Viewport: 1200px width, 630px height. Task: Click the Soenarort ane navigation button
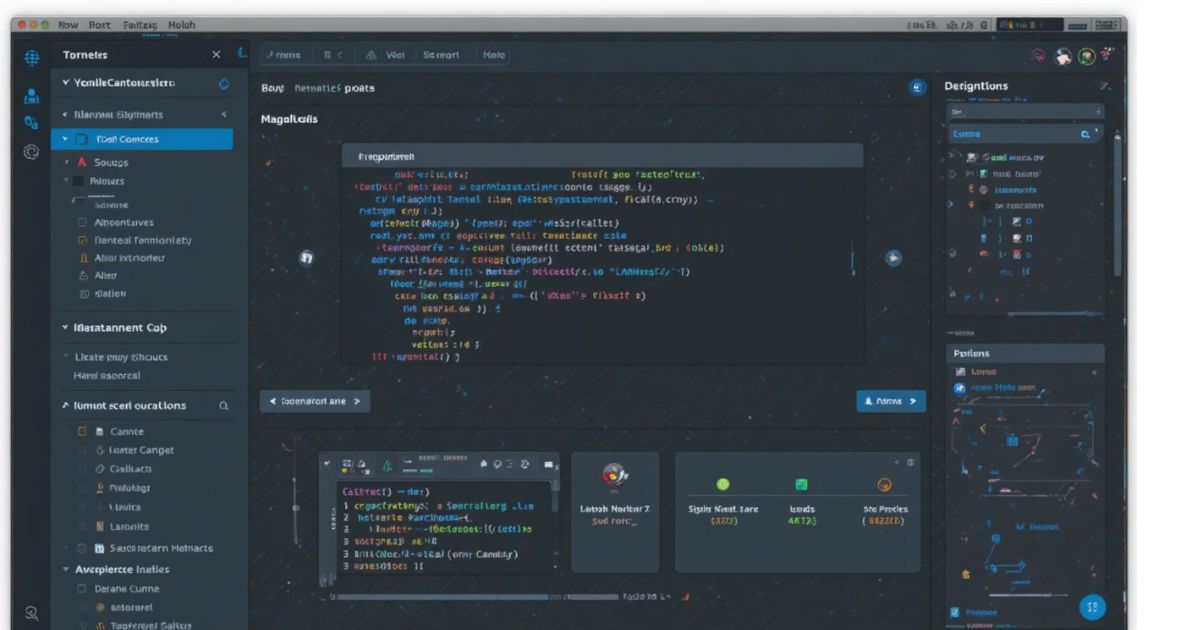coord(315,401)
